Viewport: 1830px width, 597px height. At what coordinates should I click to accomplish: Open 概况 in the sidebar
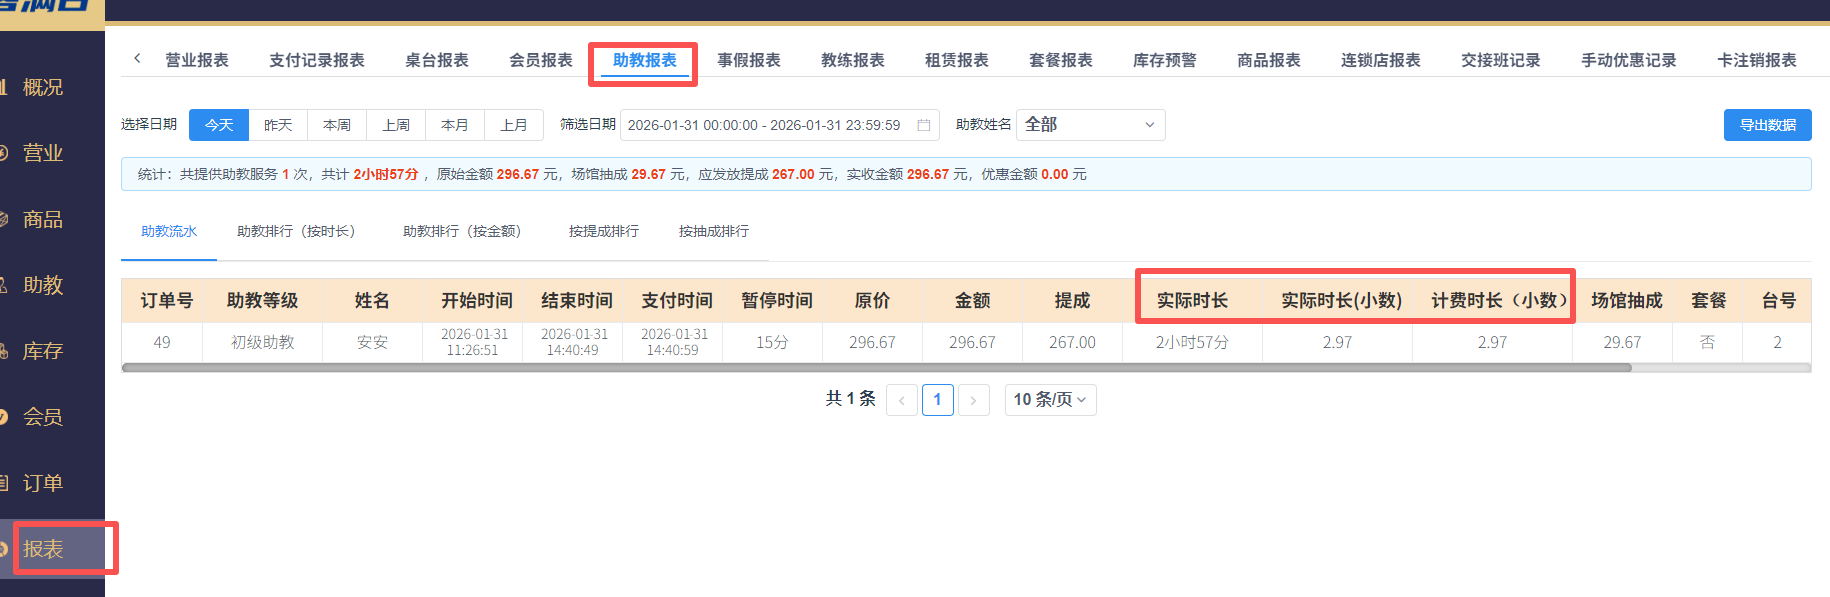point(42,87)
